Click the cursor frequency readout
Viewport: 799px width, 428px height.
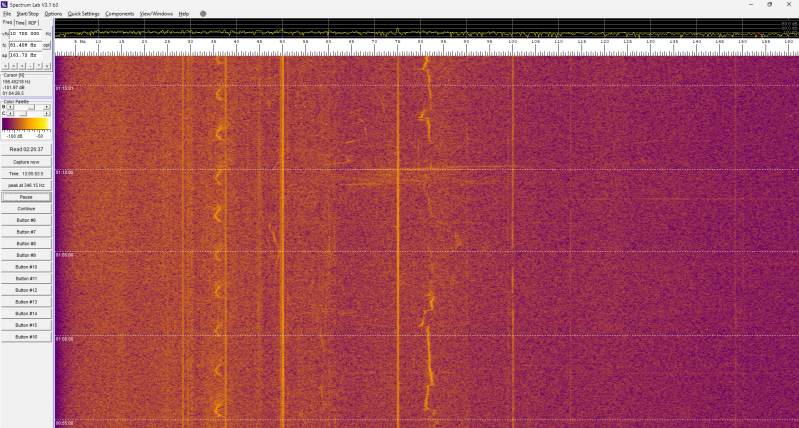(16, 82)
